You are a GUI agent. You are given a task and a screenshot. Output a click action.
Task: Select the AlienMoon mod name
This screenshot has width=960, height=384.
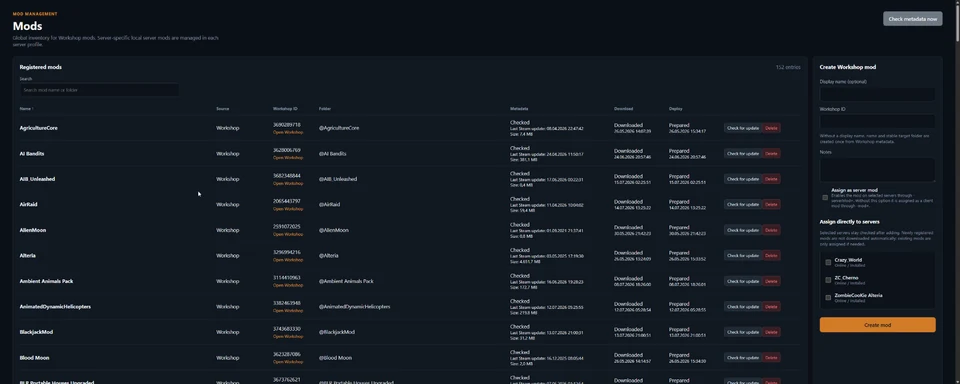coord(32,230)
